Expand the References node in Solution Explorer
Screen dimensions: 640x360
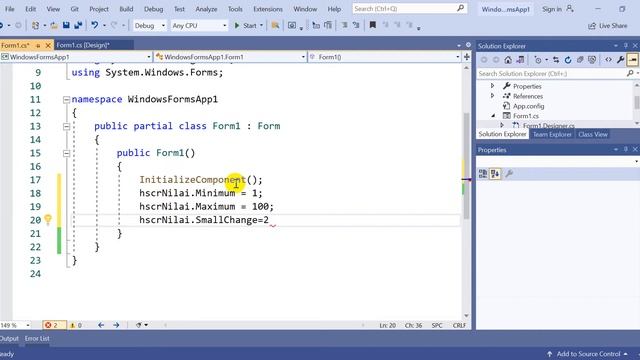point(492,96)
